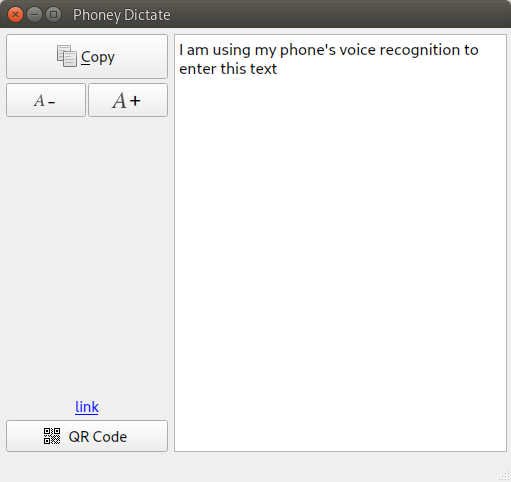Open the blue 'link' hyperlink
The width and height of the screenshot is (511, 482).
click(87, 407)
